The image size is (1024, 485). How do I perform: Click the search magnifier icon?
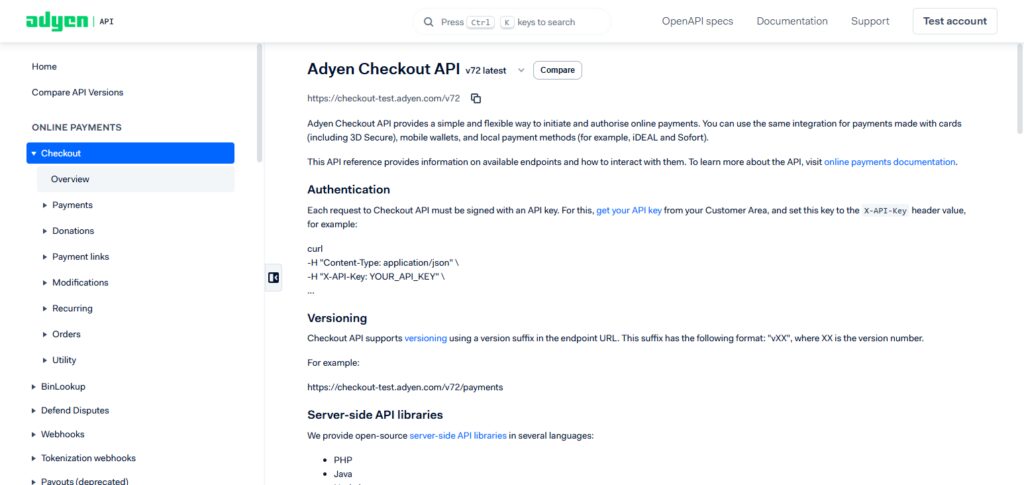tap(428, 22)
